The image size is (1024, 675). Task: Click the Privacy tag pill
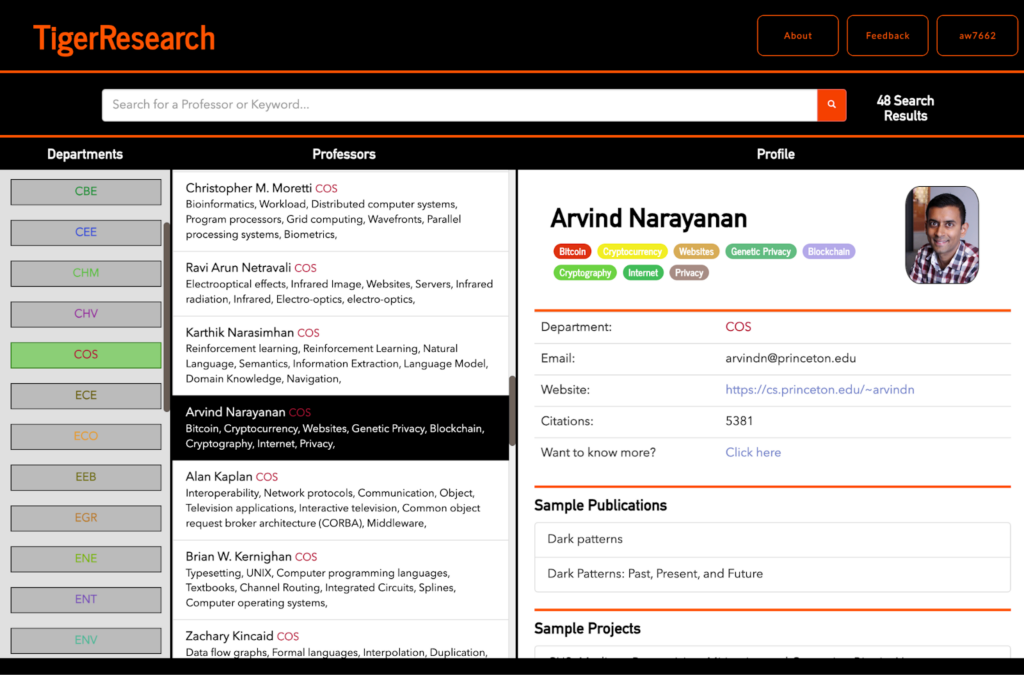click(x=689, y=272)
